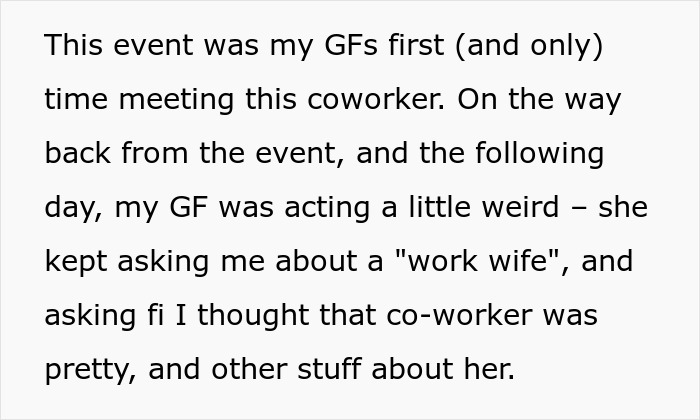
Task: Click the word "kept" starting fifth line
Action: (75, 261)
